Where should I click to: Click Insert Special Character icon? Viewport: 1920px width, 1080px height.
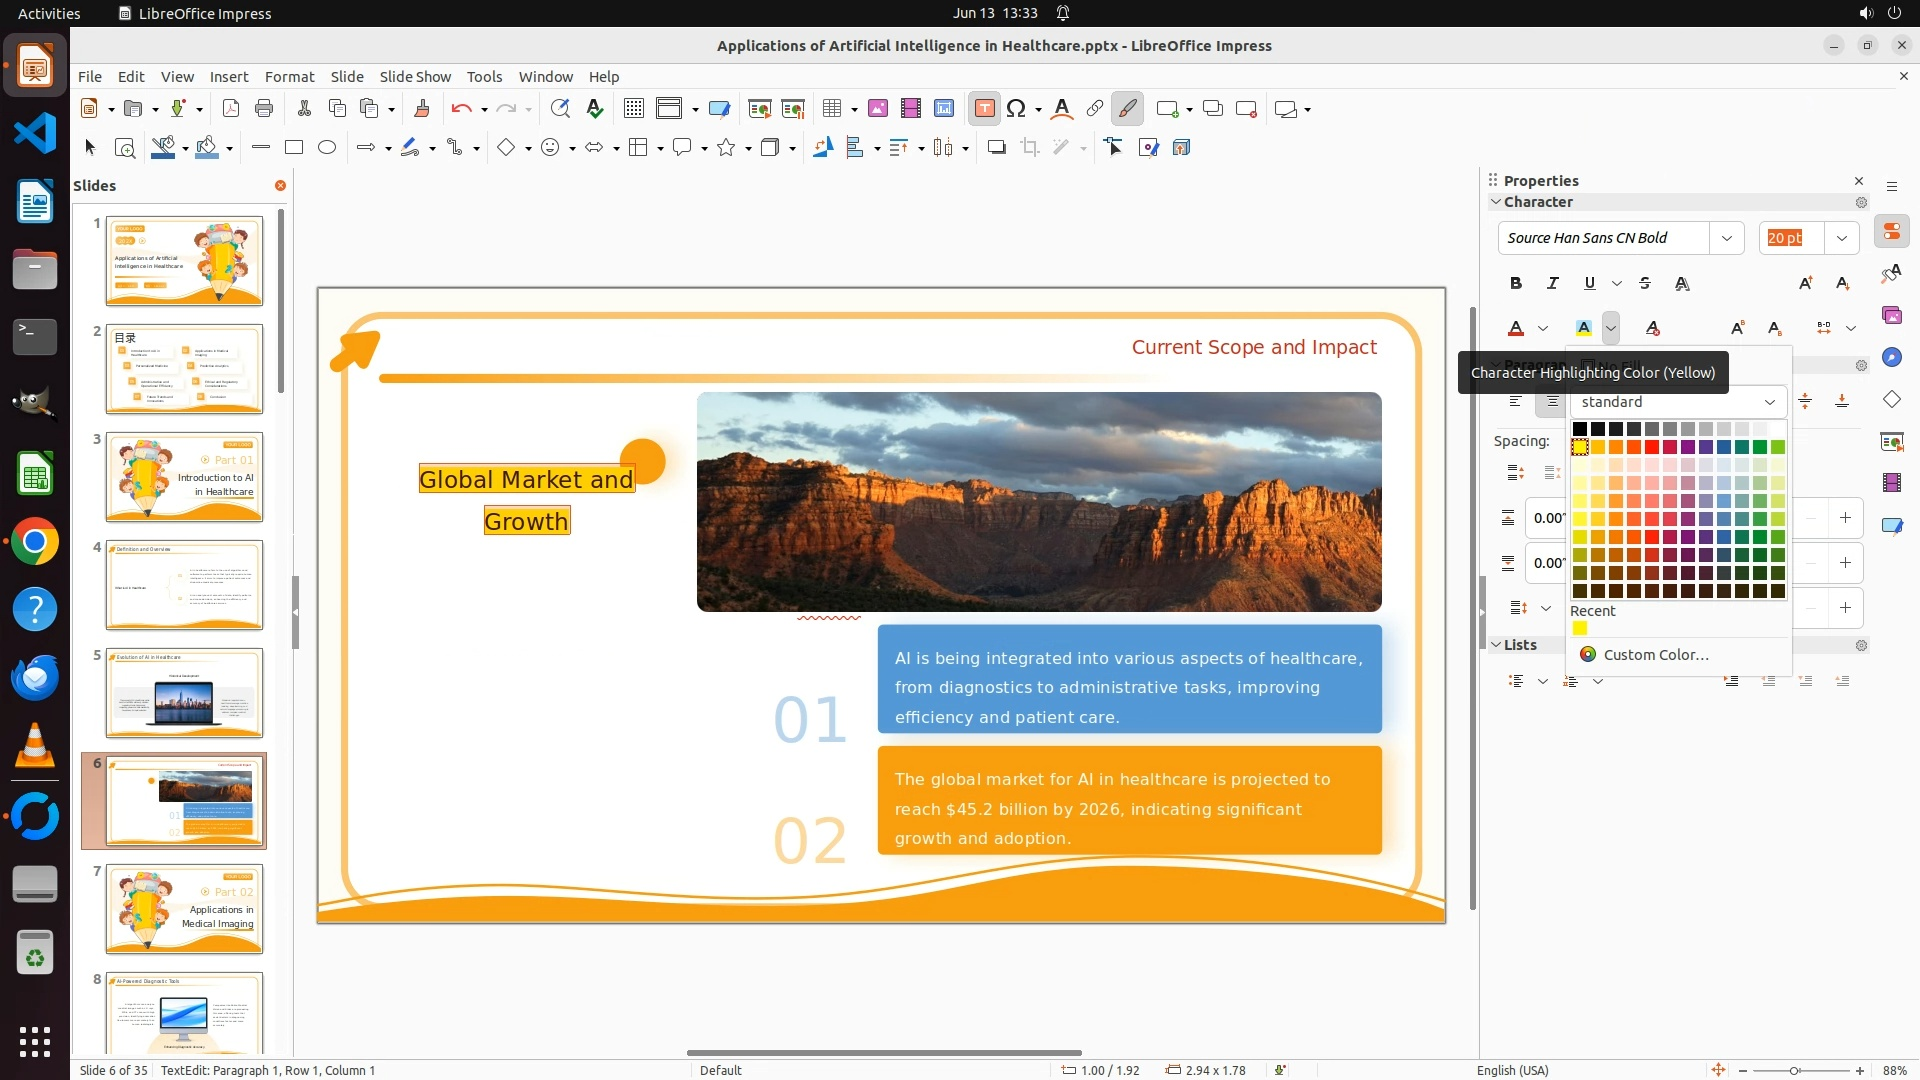(1016, 109)
